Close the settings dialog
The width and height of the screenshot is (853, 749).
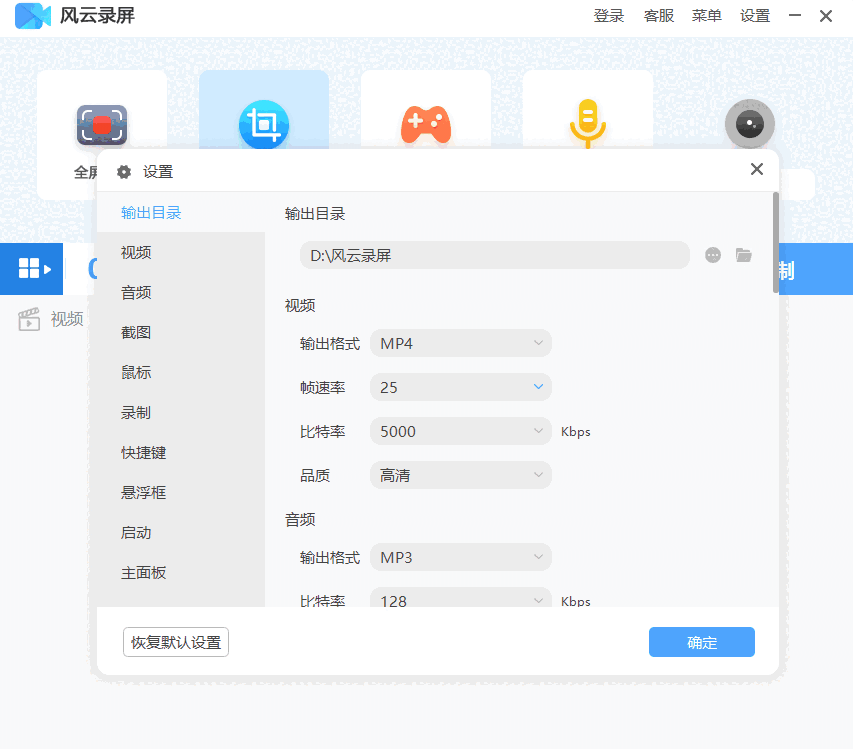tap(757, 169)
